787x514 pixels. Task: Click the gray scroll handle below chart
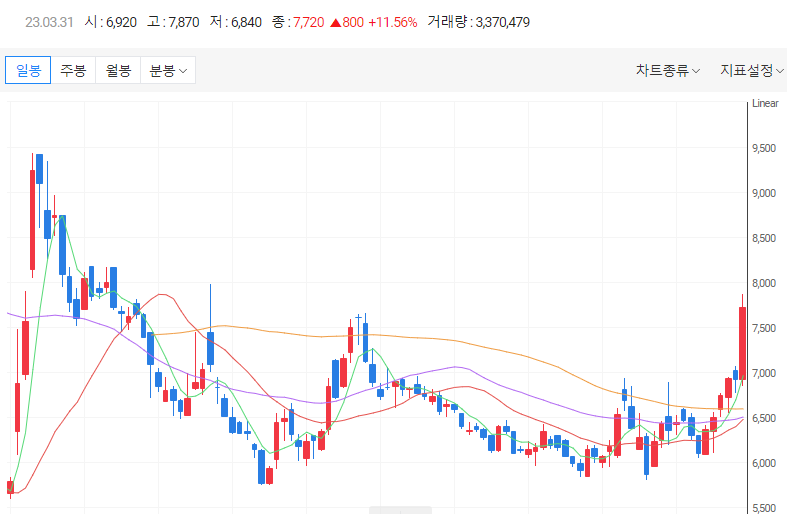click(401, 510)
